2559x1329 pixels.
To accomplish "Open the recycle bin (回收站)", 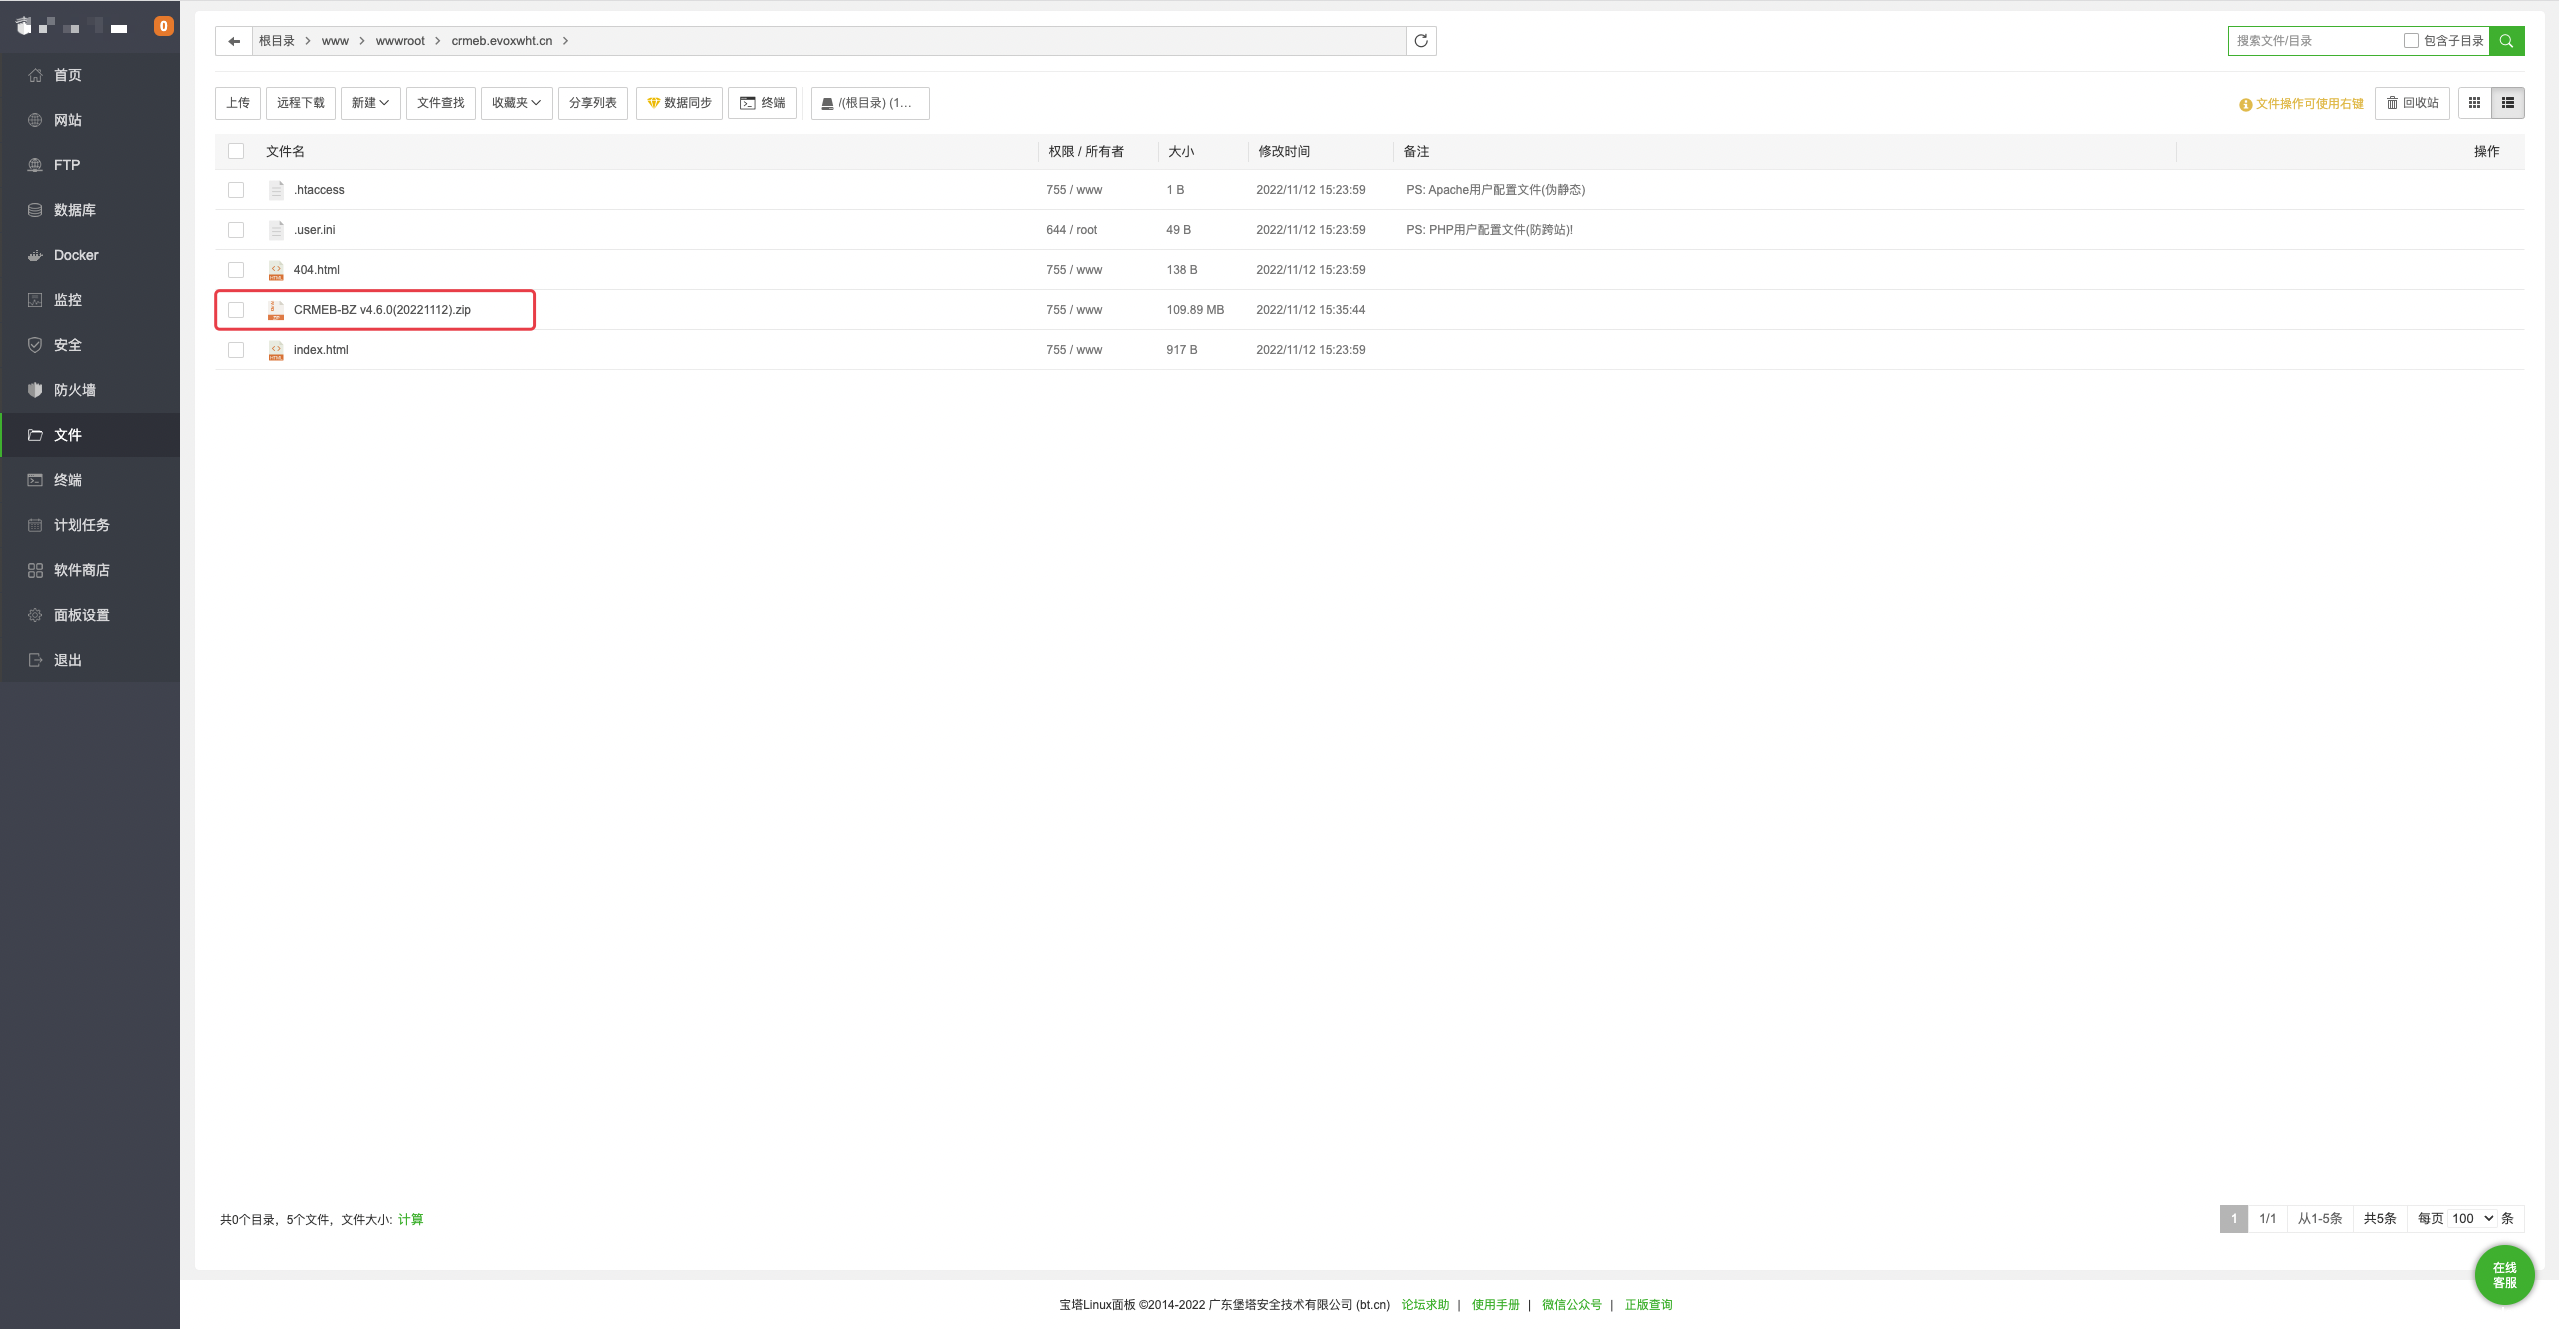I will [x=2412, y=103].
